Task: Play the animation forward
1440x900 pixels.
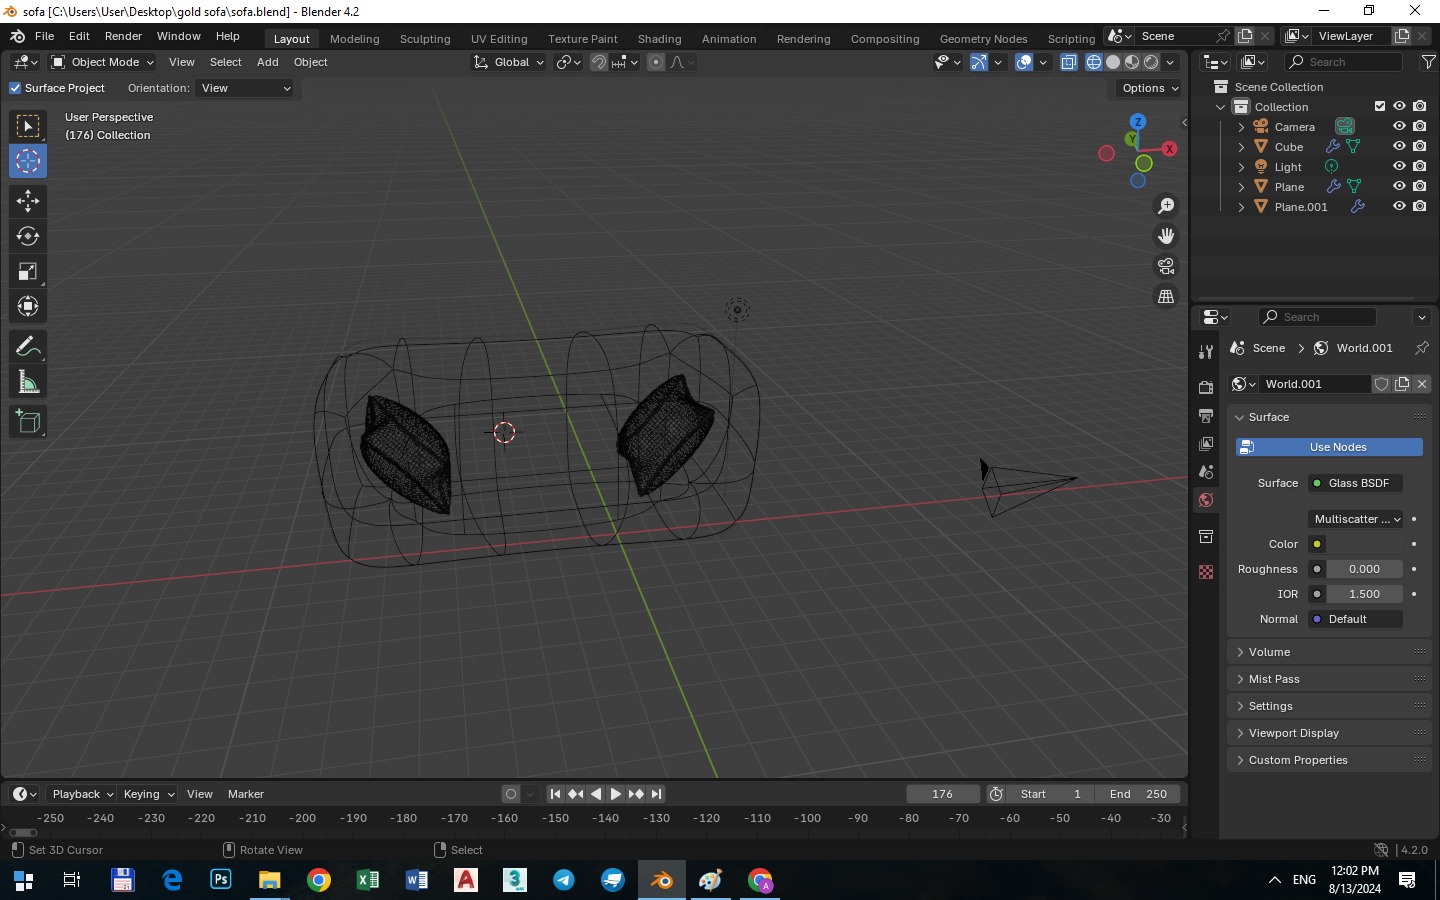Action: pyautogui.click(x=616, y=794)
